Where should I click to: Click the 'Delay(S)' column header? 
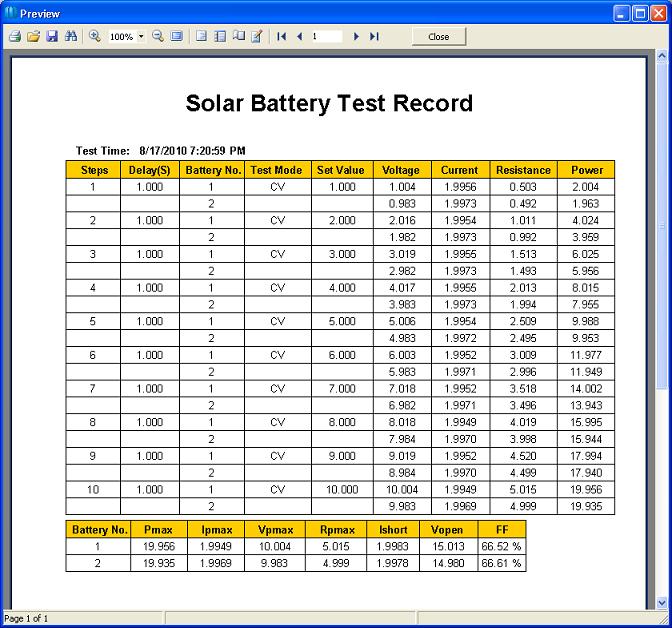click(150, 170)
